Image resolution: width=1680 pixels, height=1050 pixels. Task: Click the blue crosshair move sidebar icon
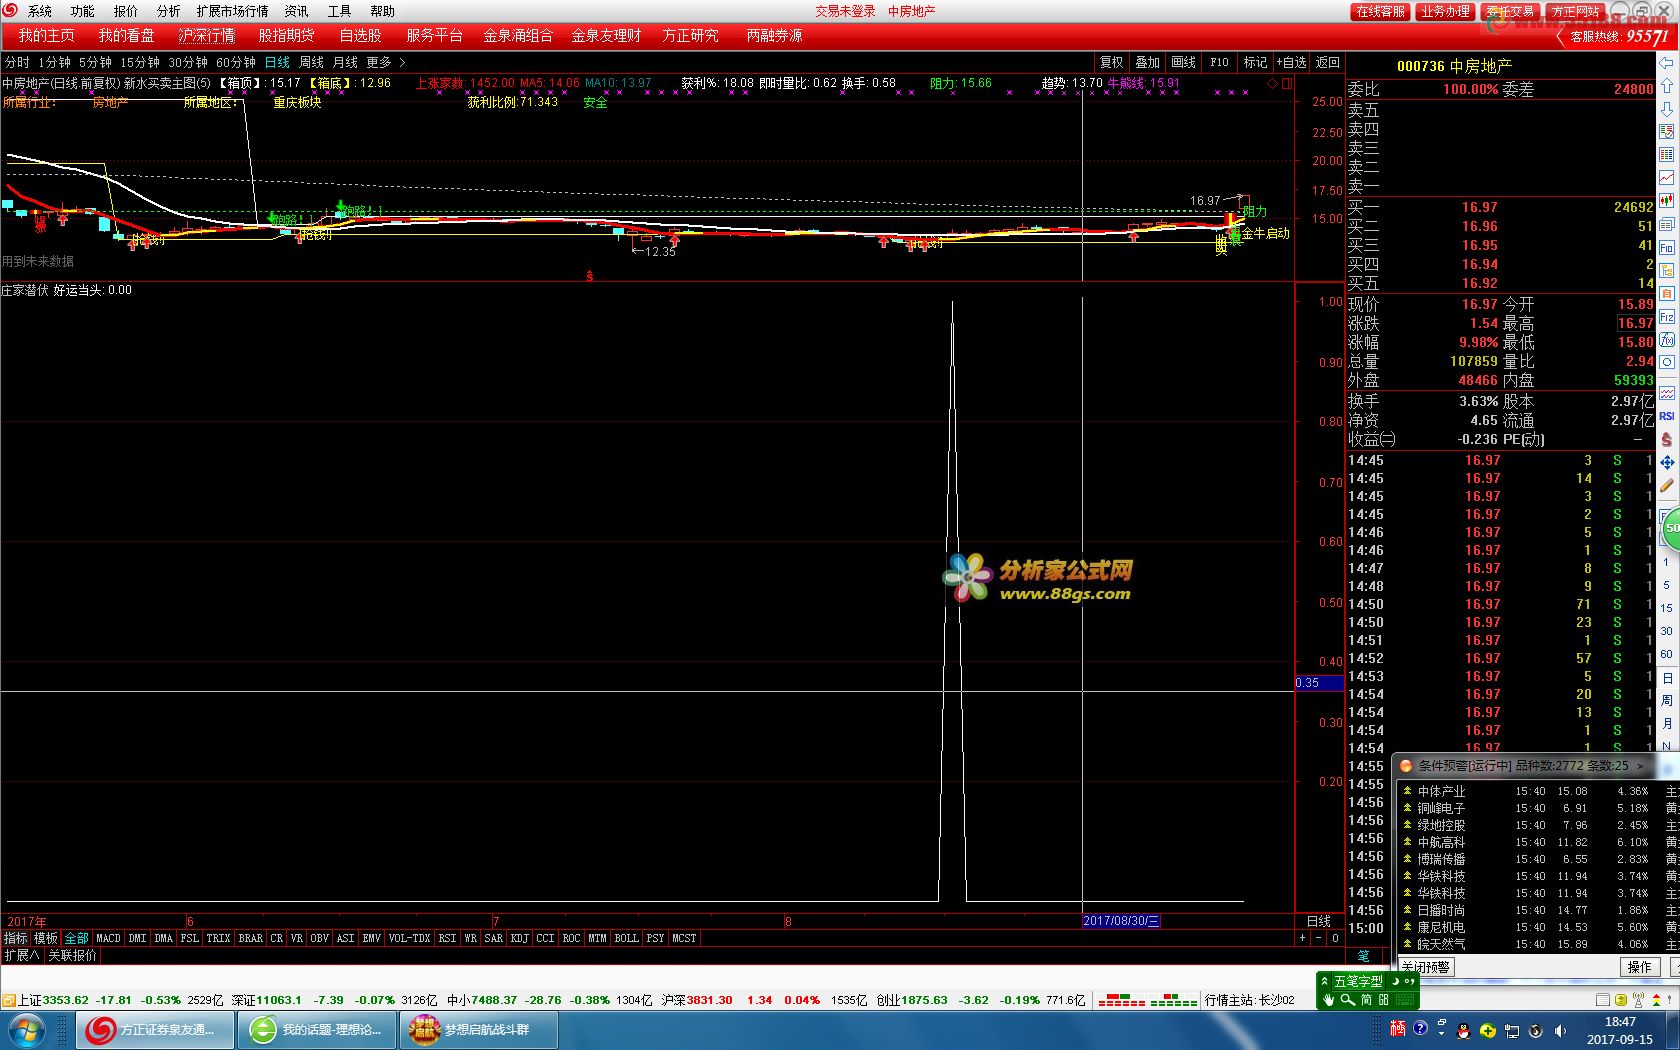(x=1667, y=463)
